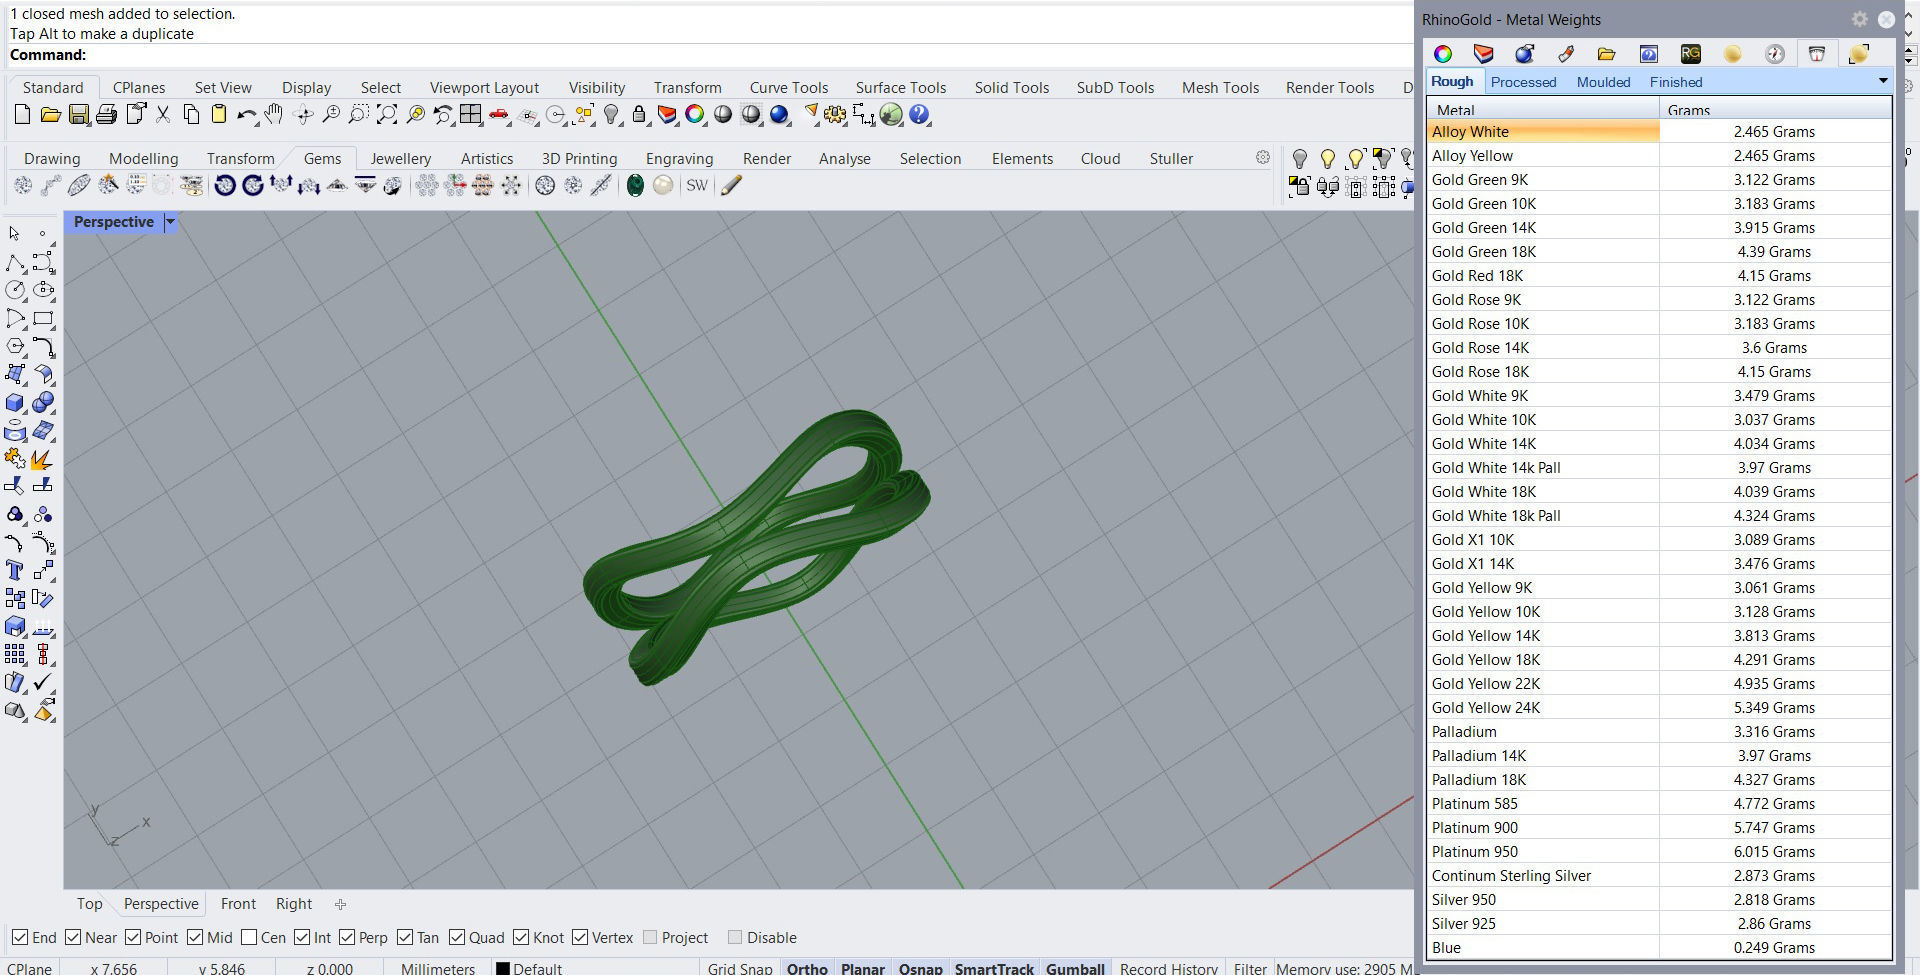Screen dimensions: 1920x975
Task: Select the Circle tool
Action: pos(14,290)
